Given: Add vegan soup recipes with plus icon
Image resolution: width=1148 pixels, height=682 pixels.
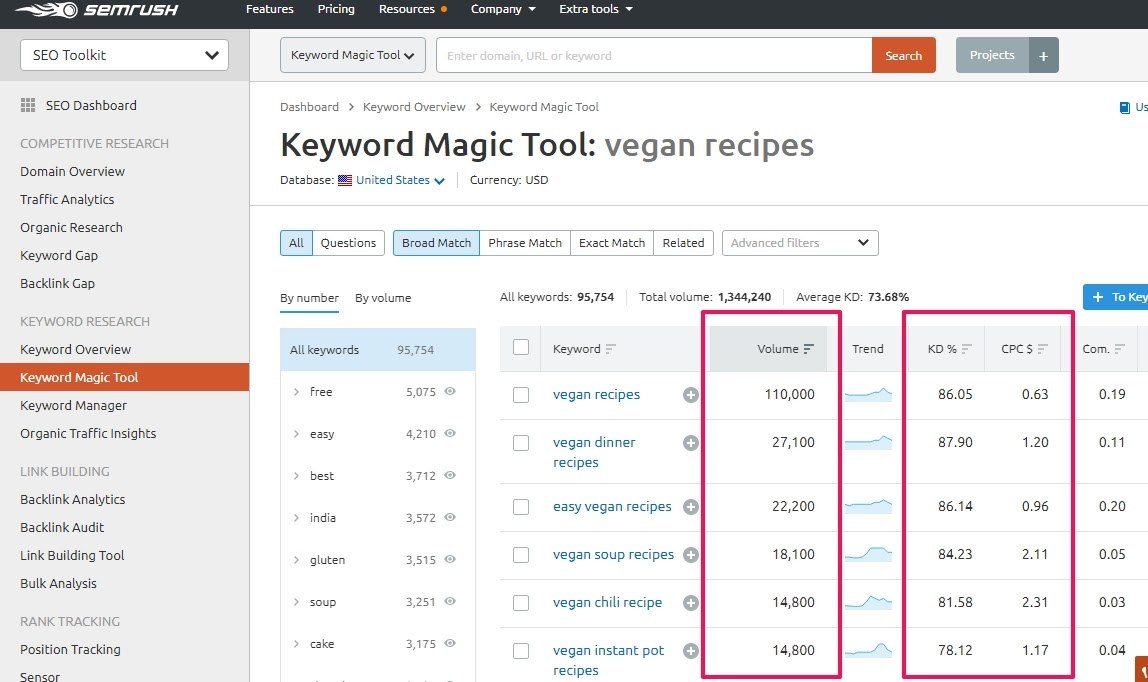Looking at the screenshot, I should pyautogui.click(x=690, y=555).
